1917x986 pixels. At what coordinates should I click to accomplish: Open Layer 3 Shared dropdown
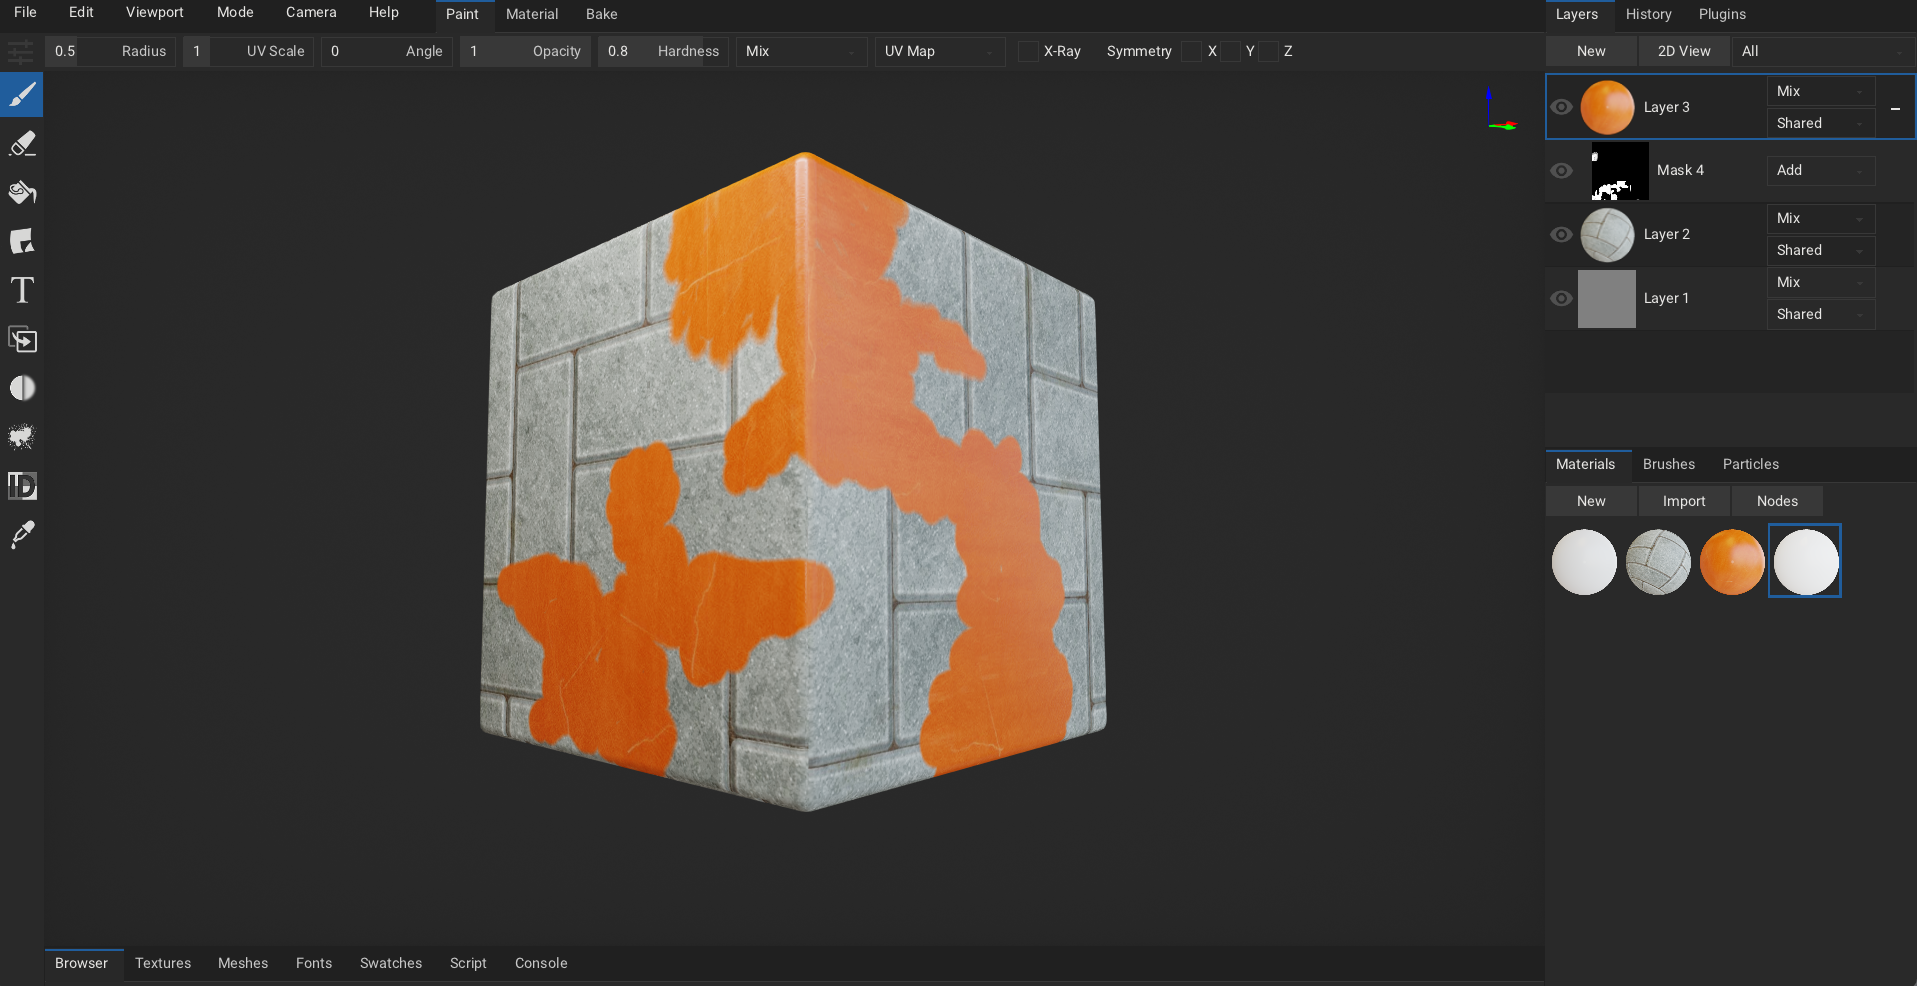[1820, 123]
